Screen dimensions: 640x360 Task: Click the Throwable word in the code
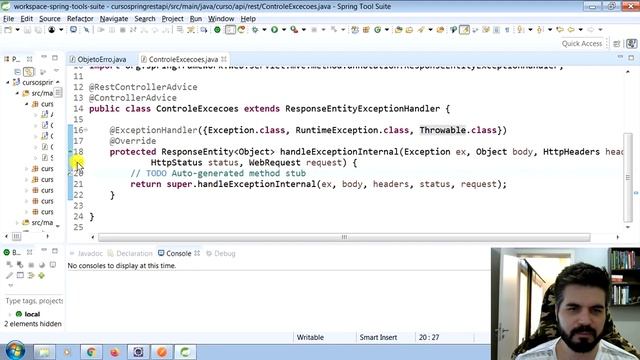(442, 130)
